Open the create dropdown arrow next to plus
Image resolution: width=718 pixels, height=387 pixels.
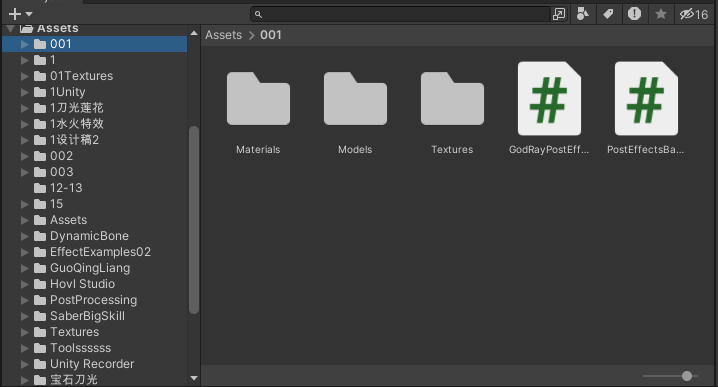pyautogui.click(x=29, y=14)
